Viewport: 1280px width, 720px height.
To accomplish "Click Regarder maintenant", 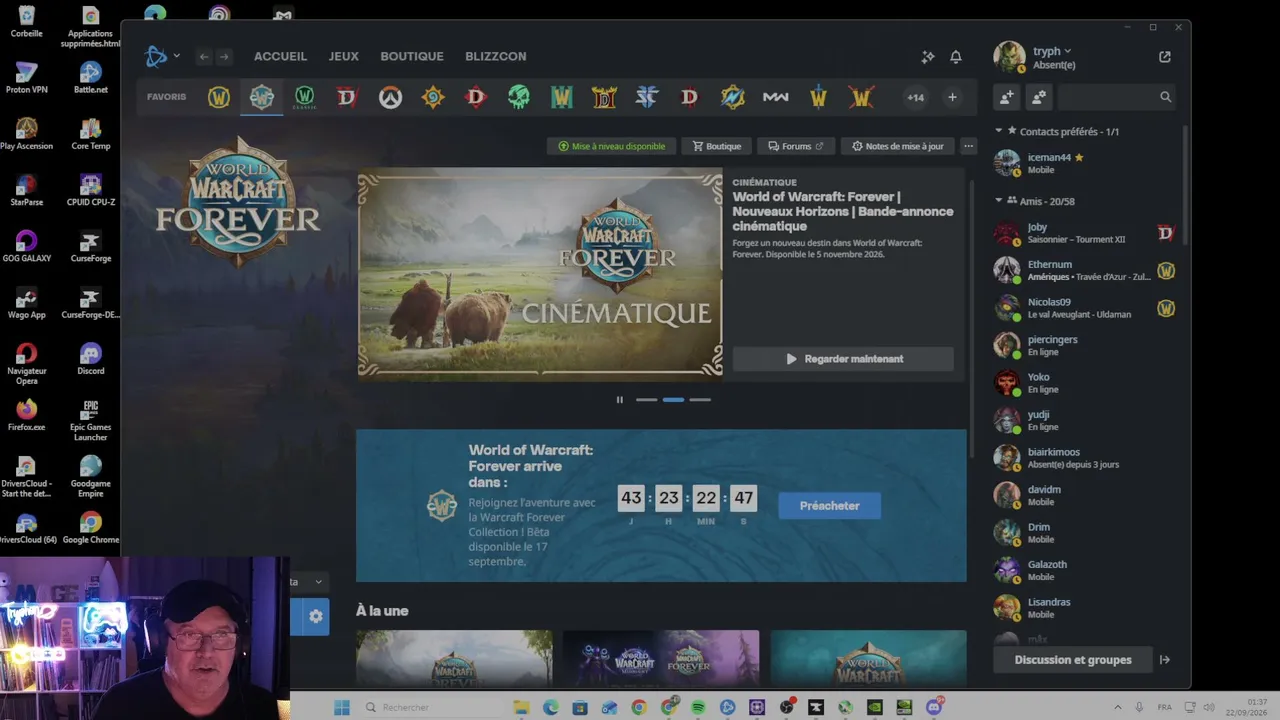I will point(843,359).
